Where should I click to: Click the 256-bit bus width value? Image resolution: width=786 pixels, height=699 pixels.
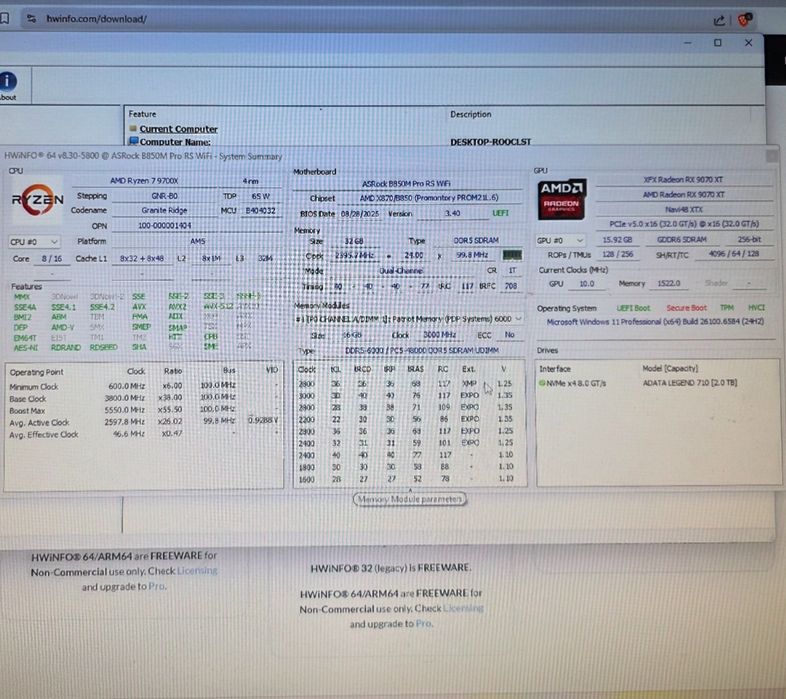(749, 240)
